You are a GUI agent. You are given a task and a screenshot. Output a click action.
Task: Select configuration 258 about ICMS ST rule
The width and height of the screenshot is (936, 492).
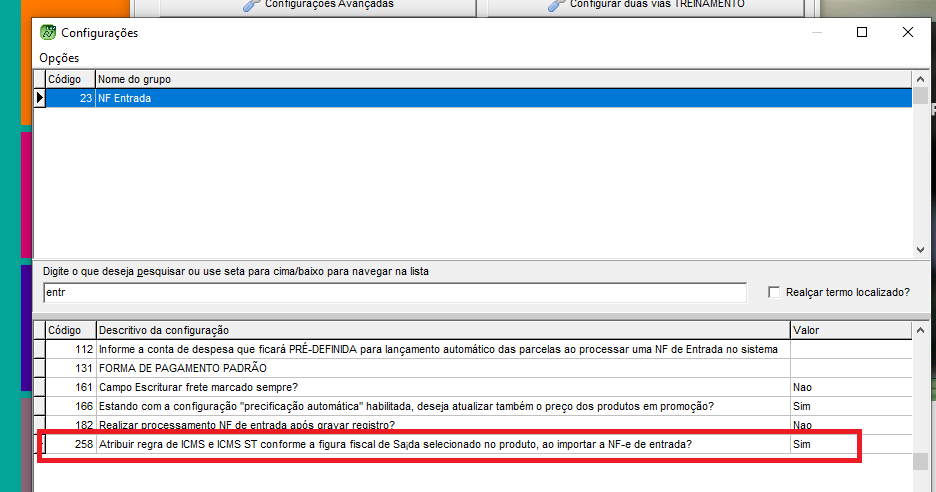400,443
